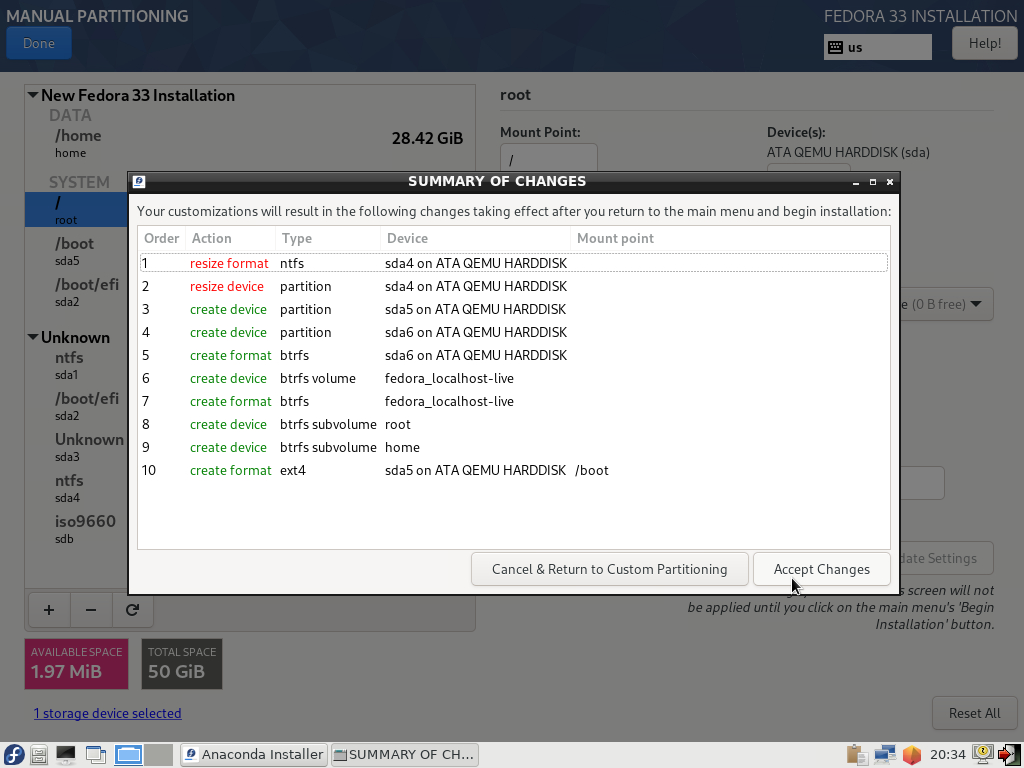Open the file manager cabinet icon in taskbar

tap(39, 755)
